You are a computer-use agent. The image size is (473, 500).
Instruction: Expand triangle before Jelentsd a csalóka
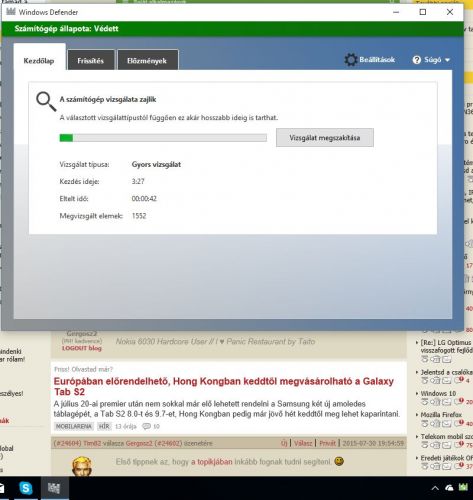(x=417, y=372)
